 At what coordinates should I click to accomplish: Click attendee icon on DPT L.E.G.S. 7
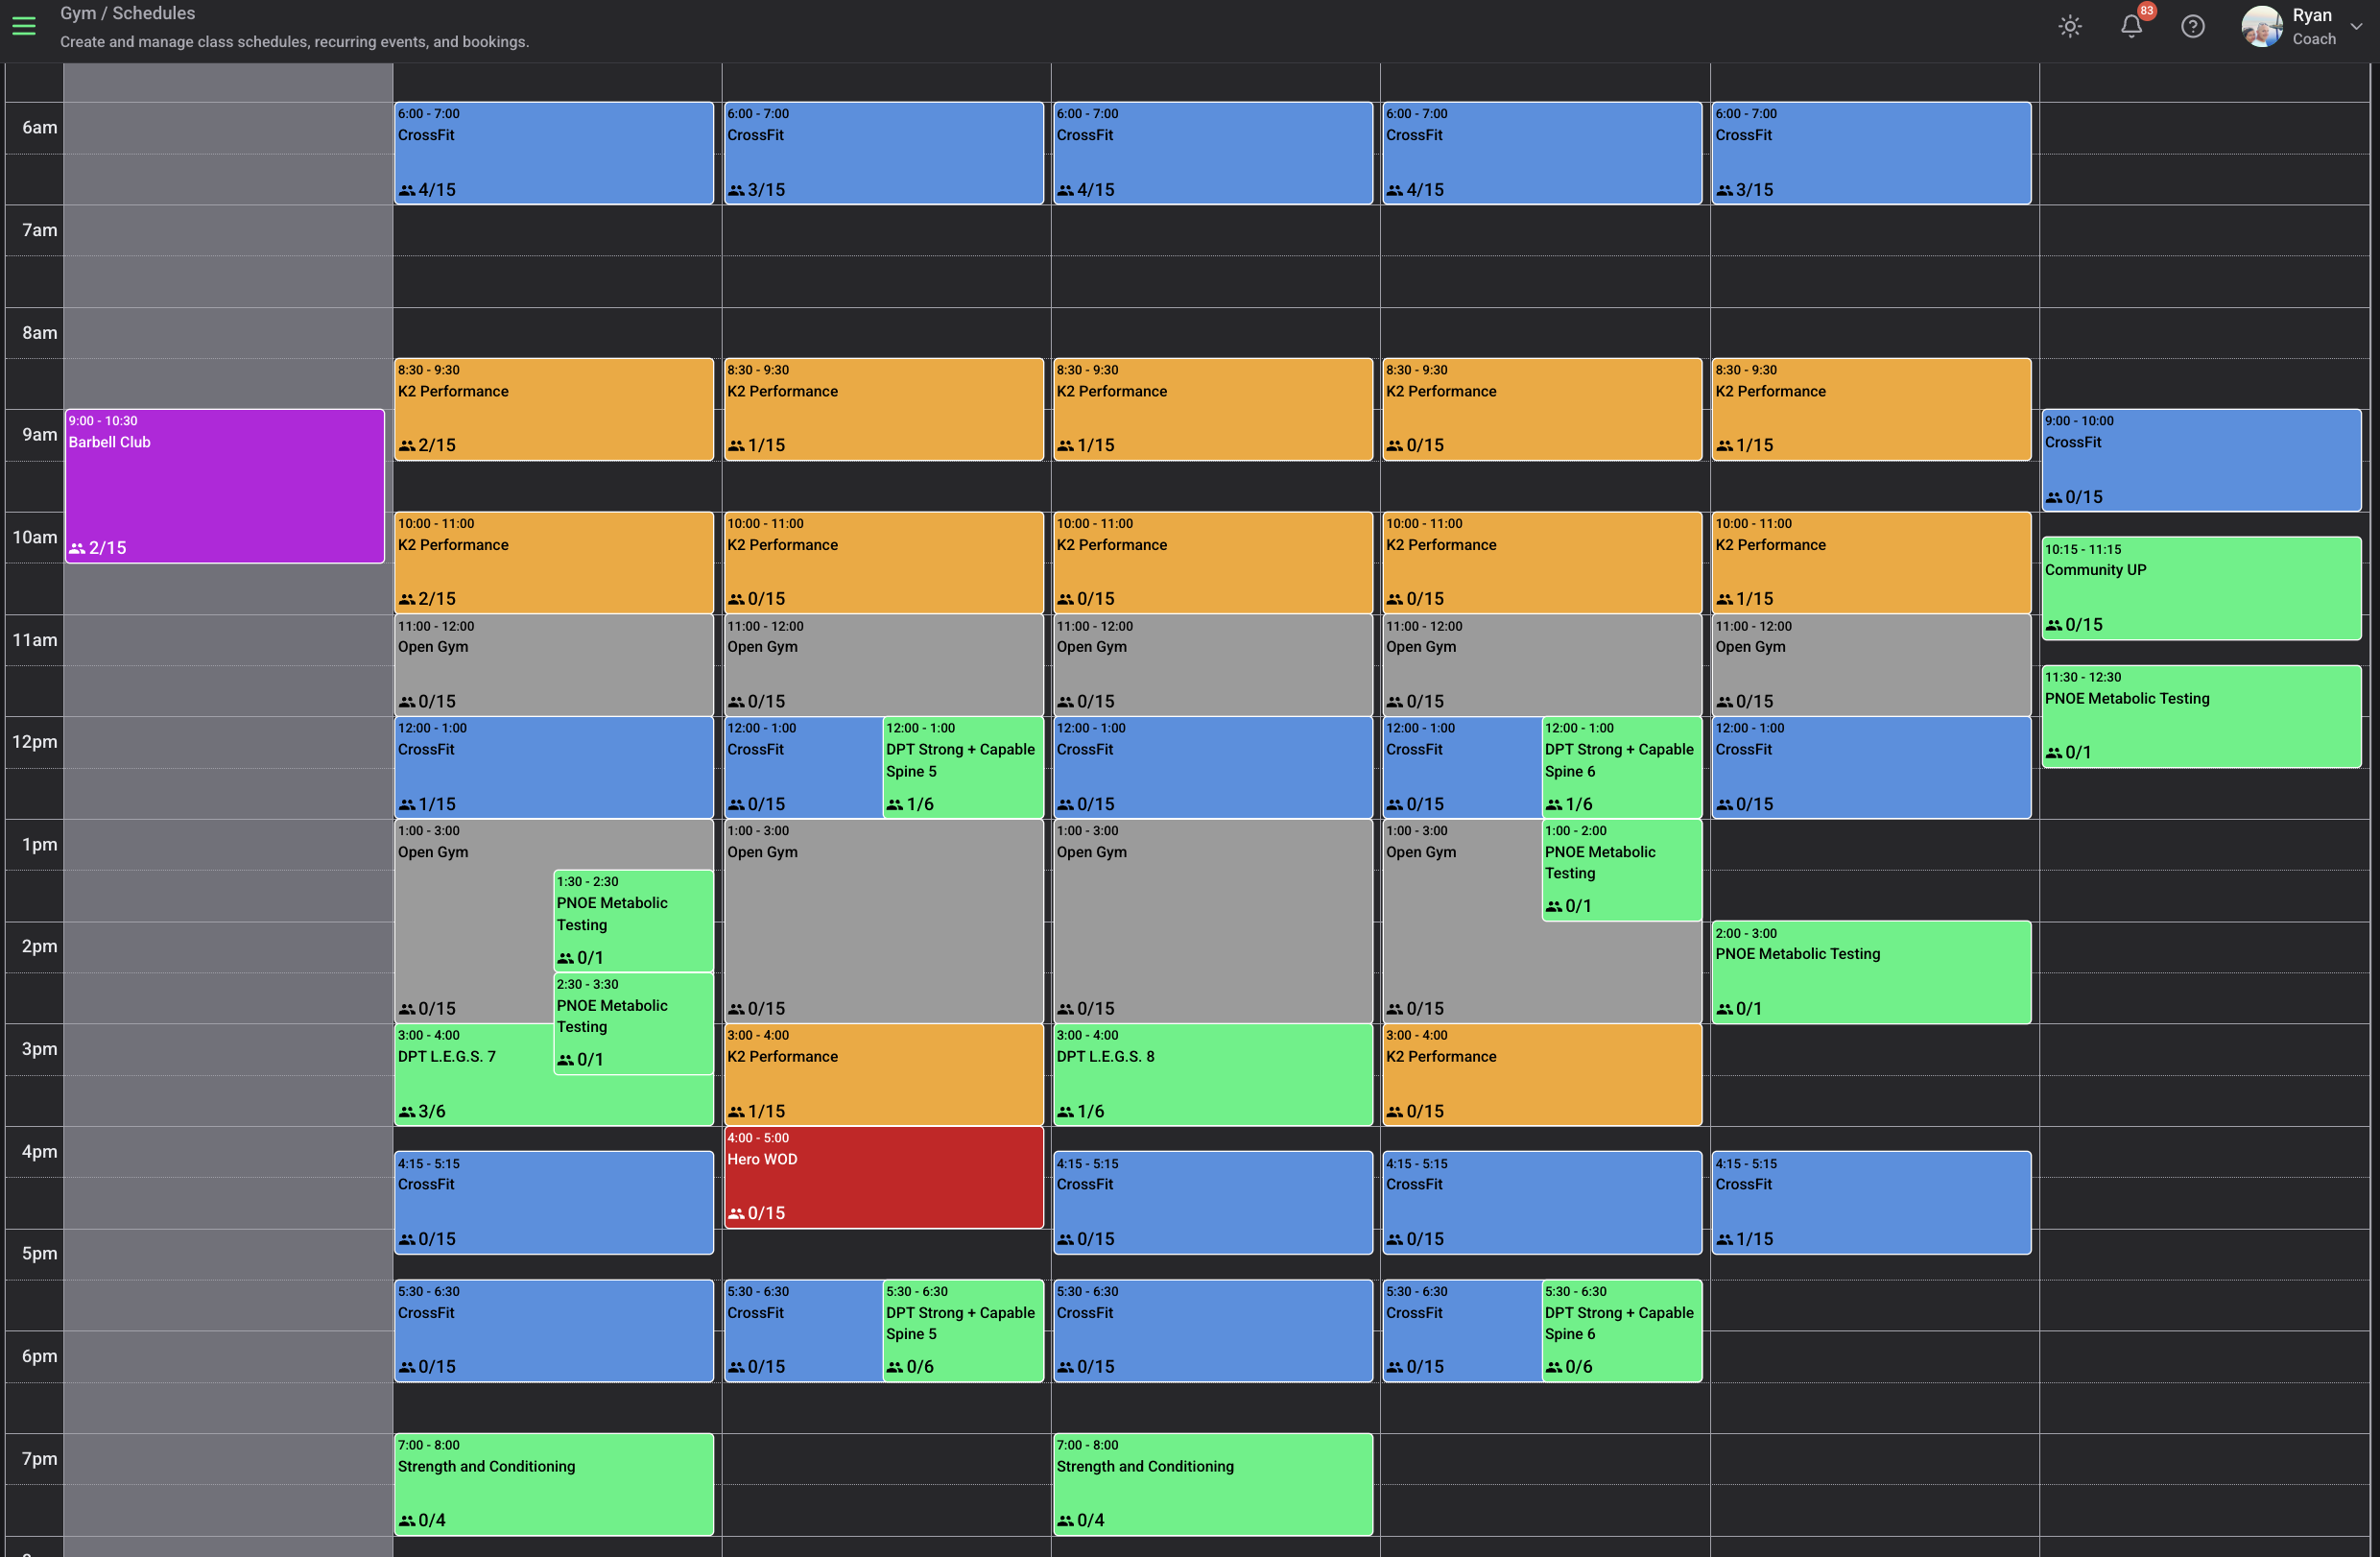tap(407, 1111)
